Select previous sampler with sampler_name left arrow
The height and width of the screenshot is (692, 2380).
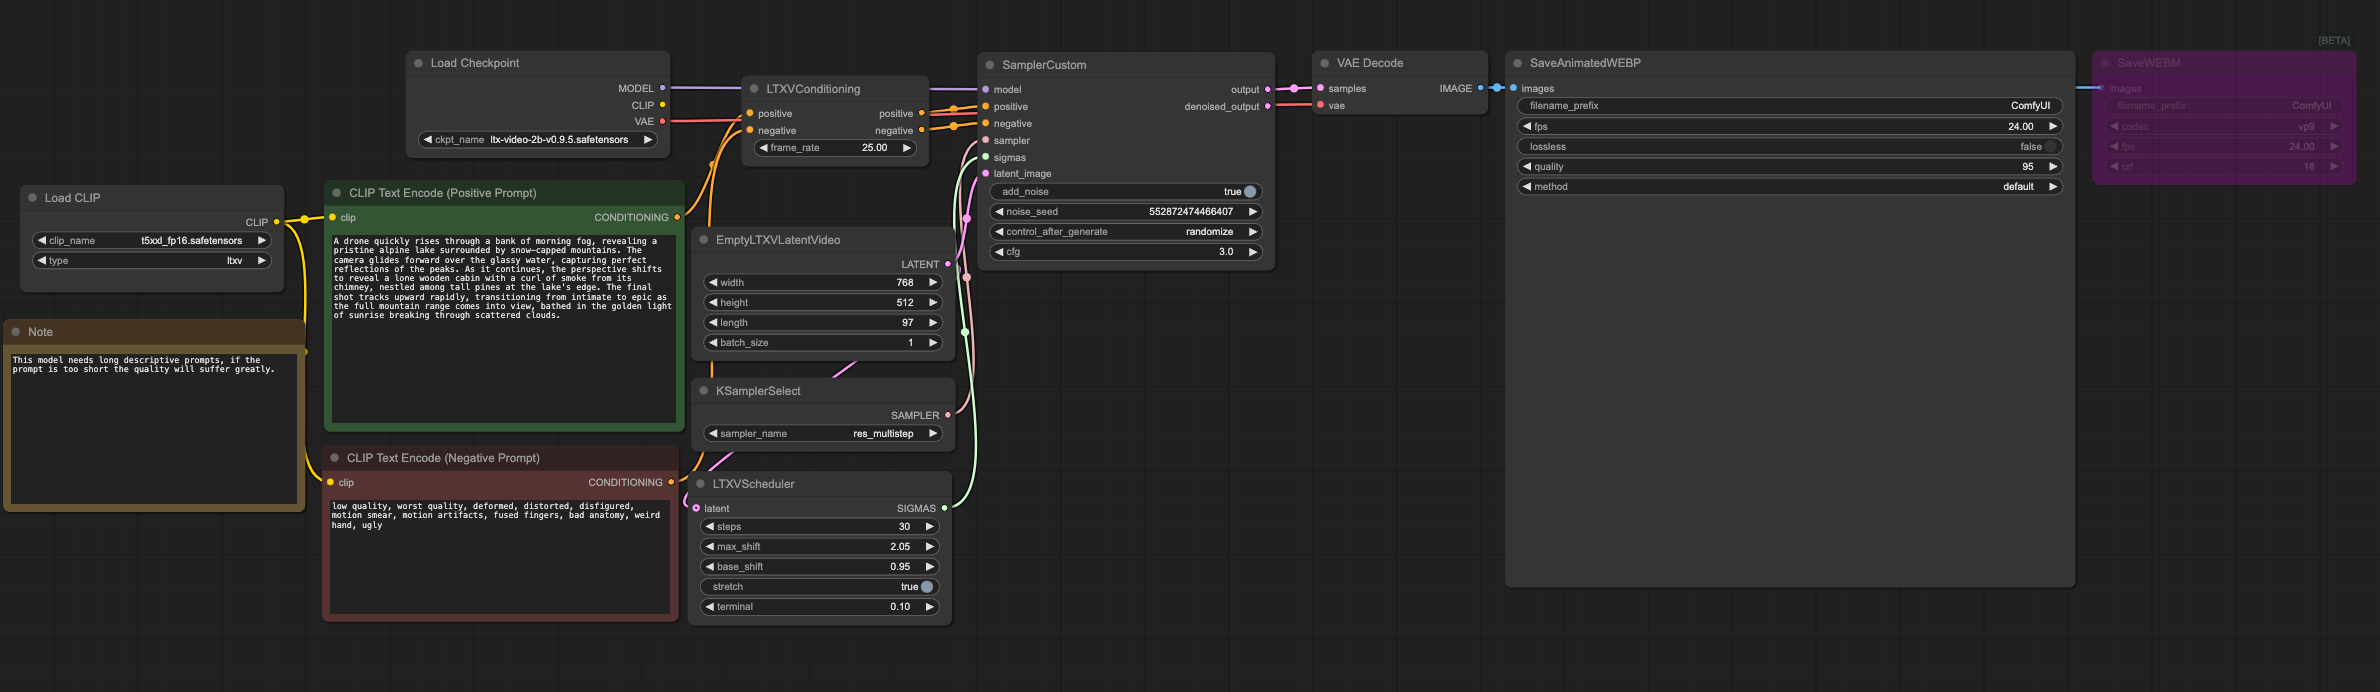point(713,434)
